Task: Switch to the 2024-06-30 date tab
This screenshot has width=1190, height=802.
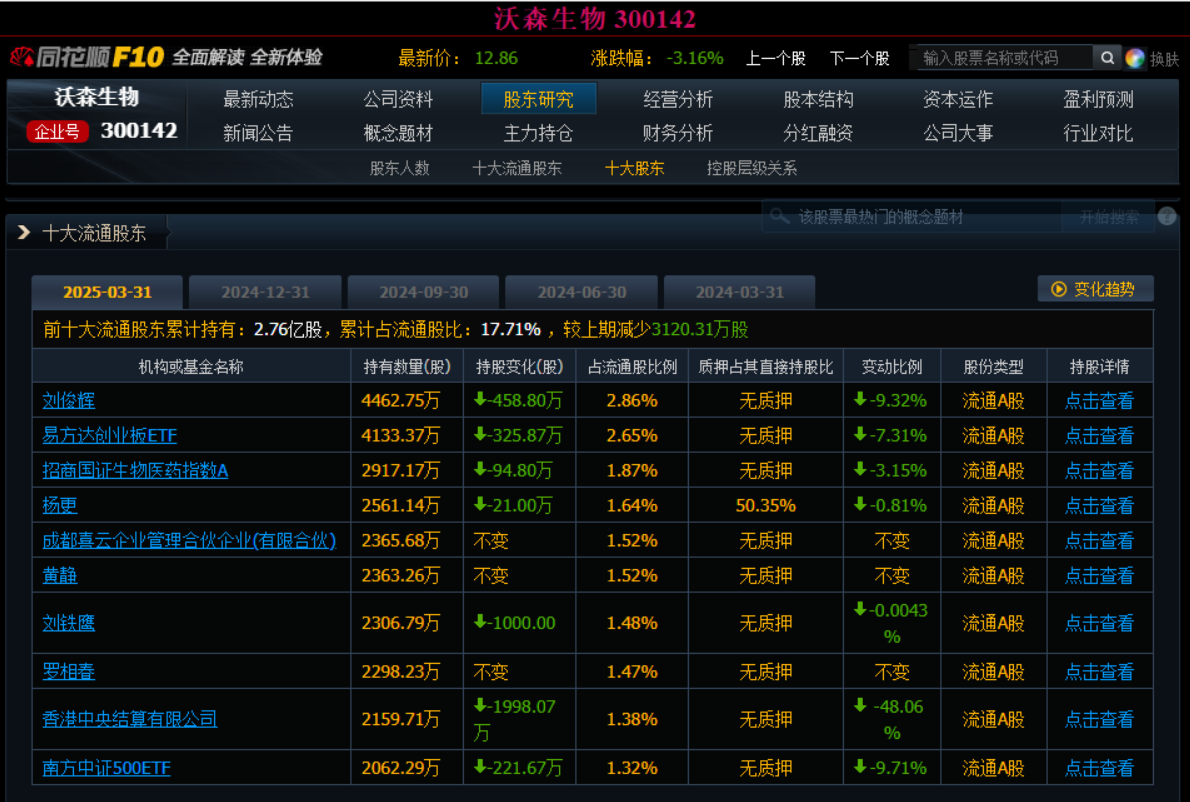Action: point(581,292)
